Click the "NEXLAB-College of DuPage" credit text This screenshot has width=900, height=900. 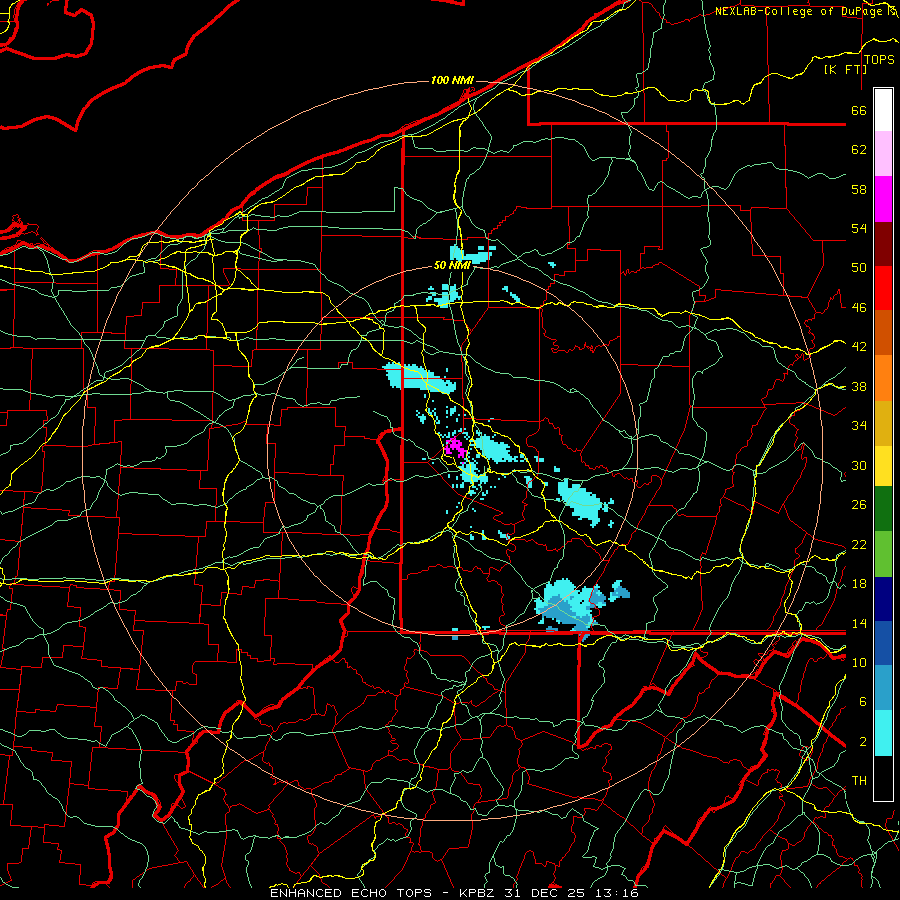800,11
